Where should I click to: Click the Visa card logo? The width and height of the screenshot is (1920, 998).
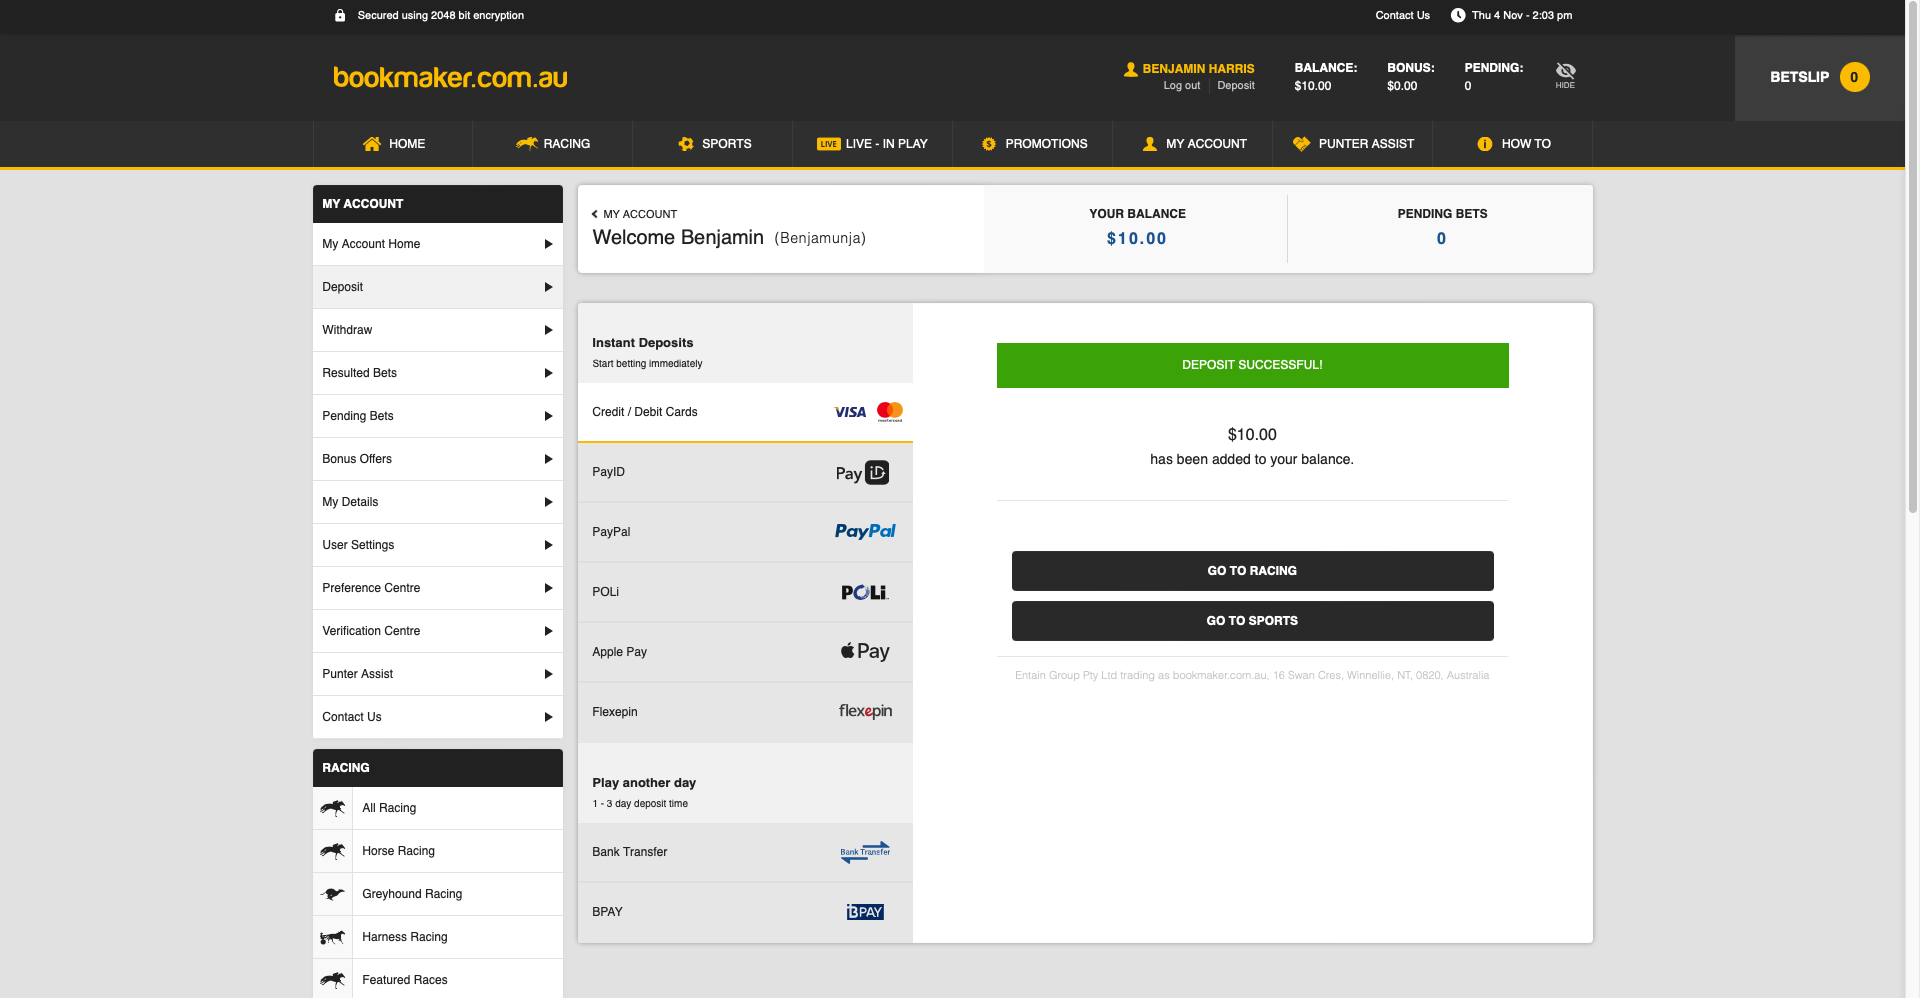(x=850, y=412)
